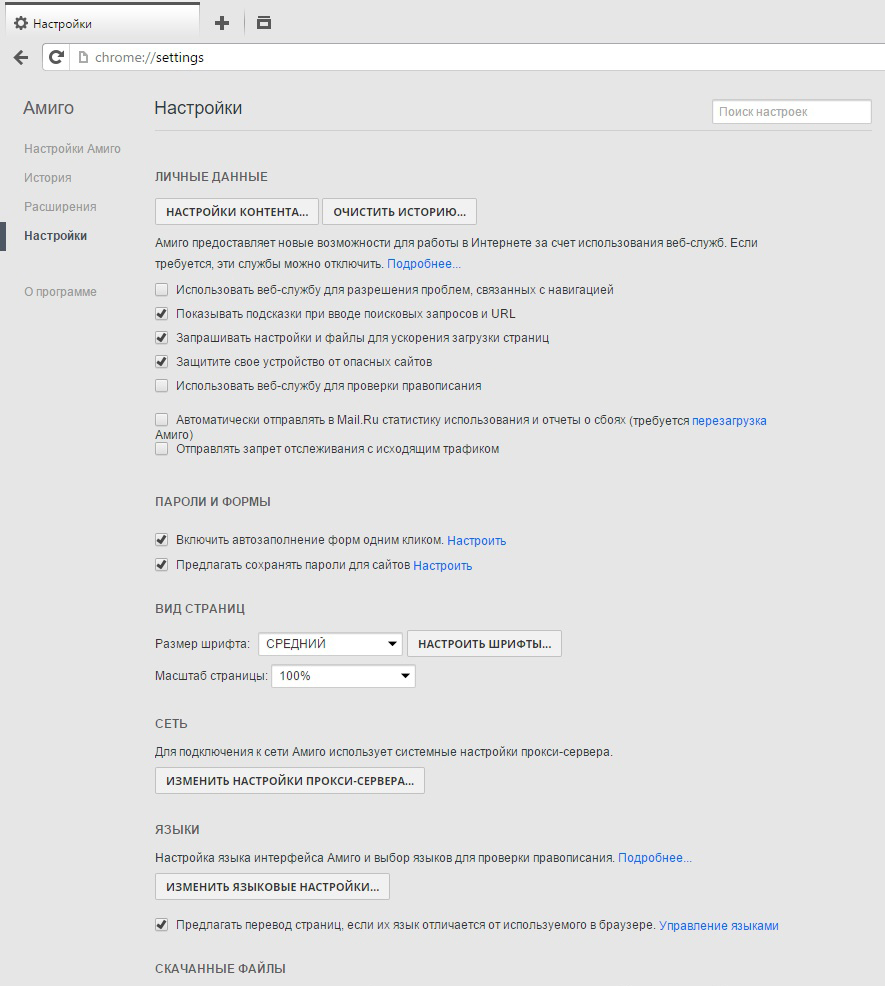
Task: Click перезагрузка link
Action: point(729,421)
